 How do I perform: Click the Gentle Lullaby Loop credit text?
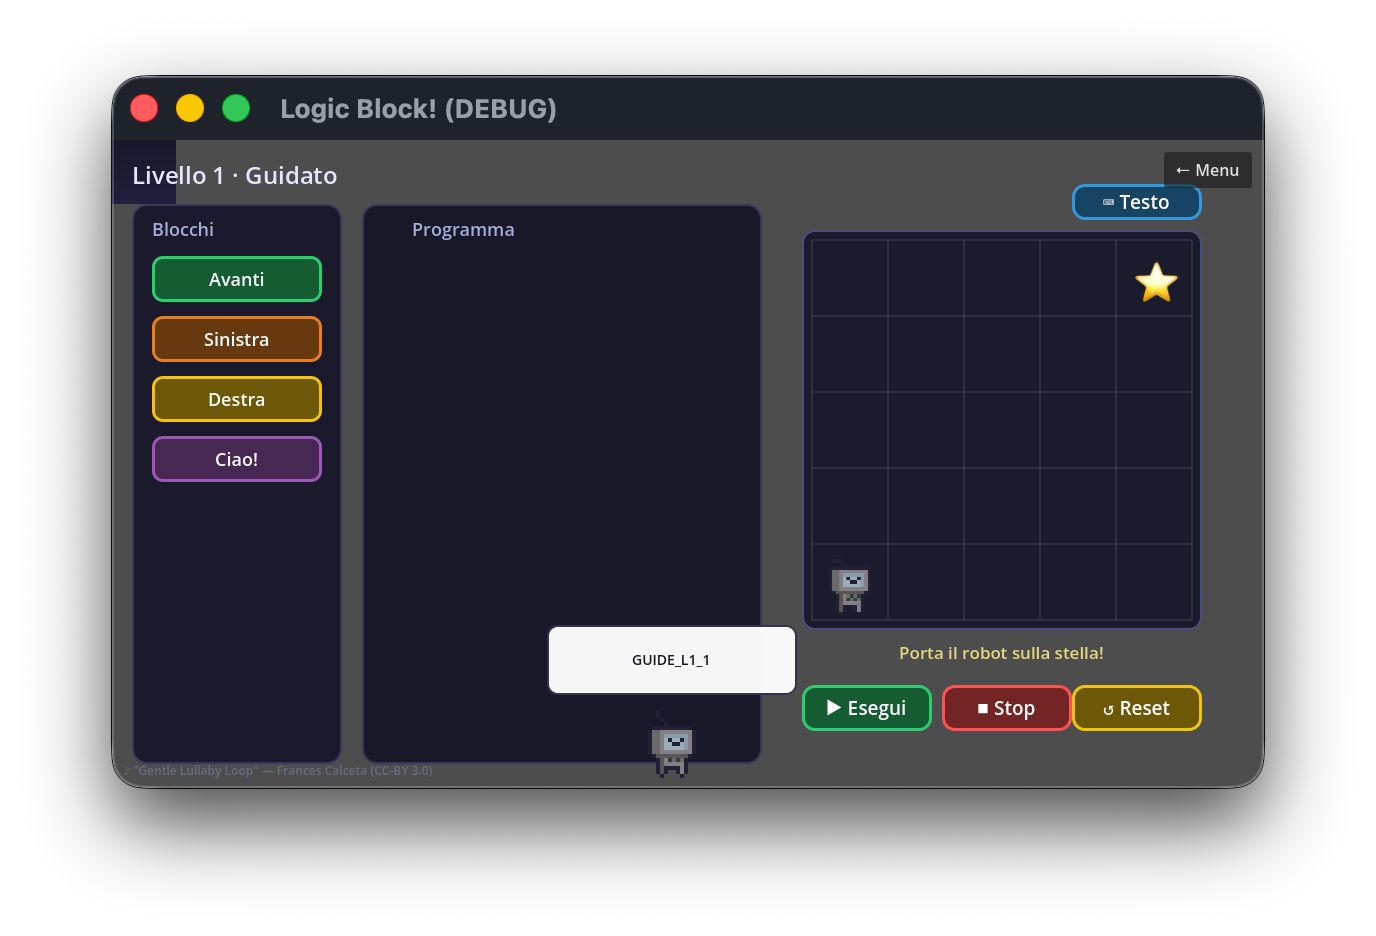coord(278,770)
